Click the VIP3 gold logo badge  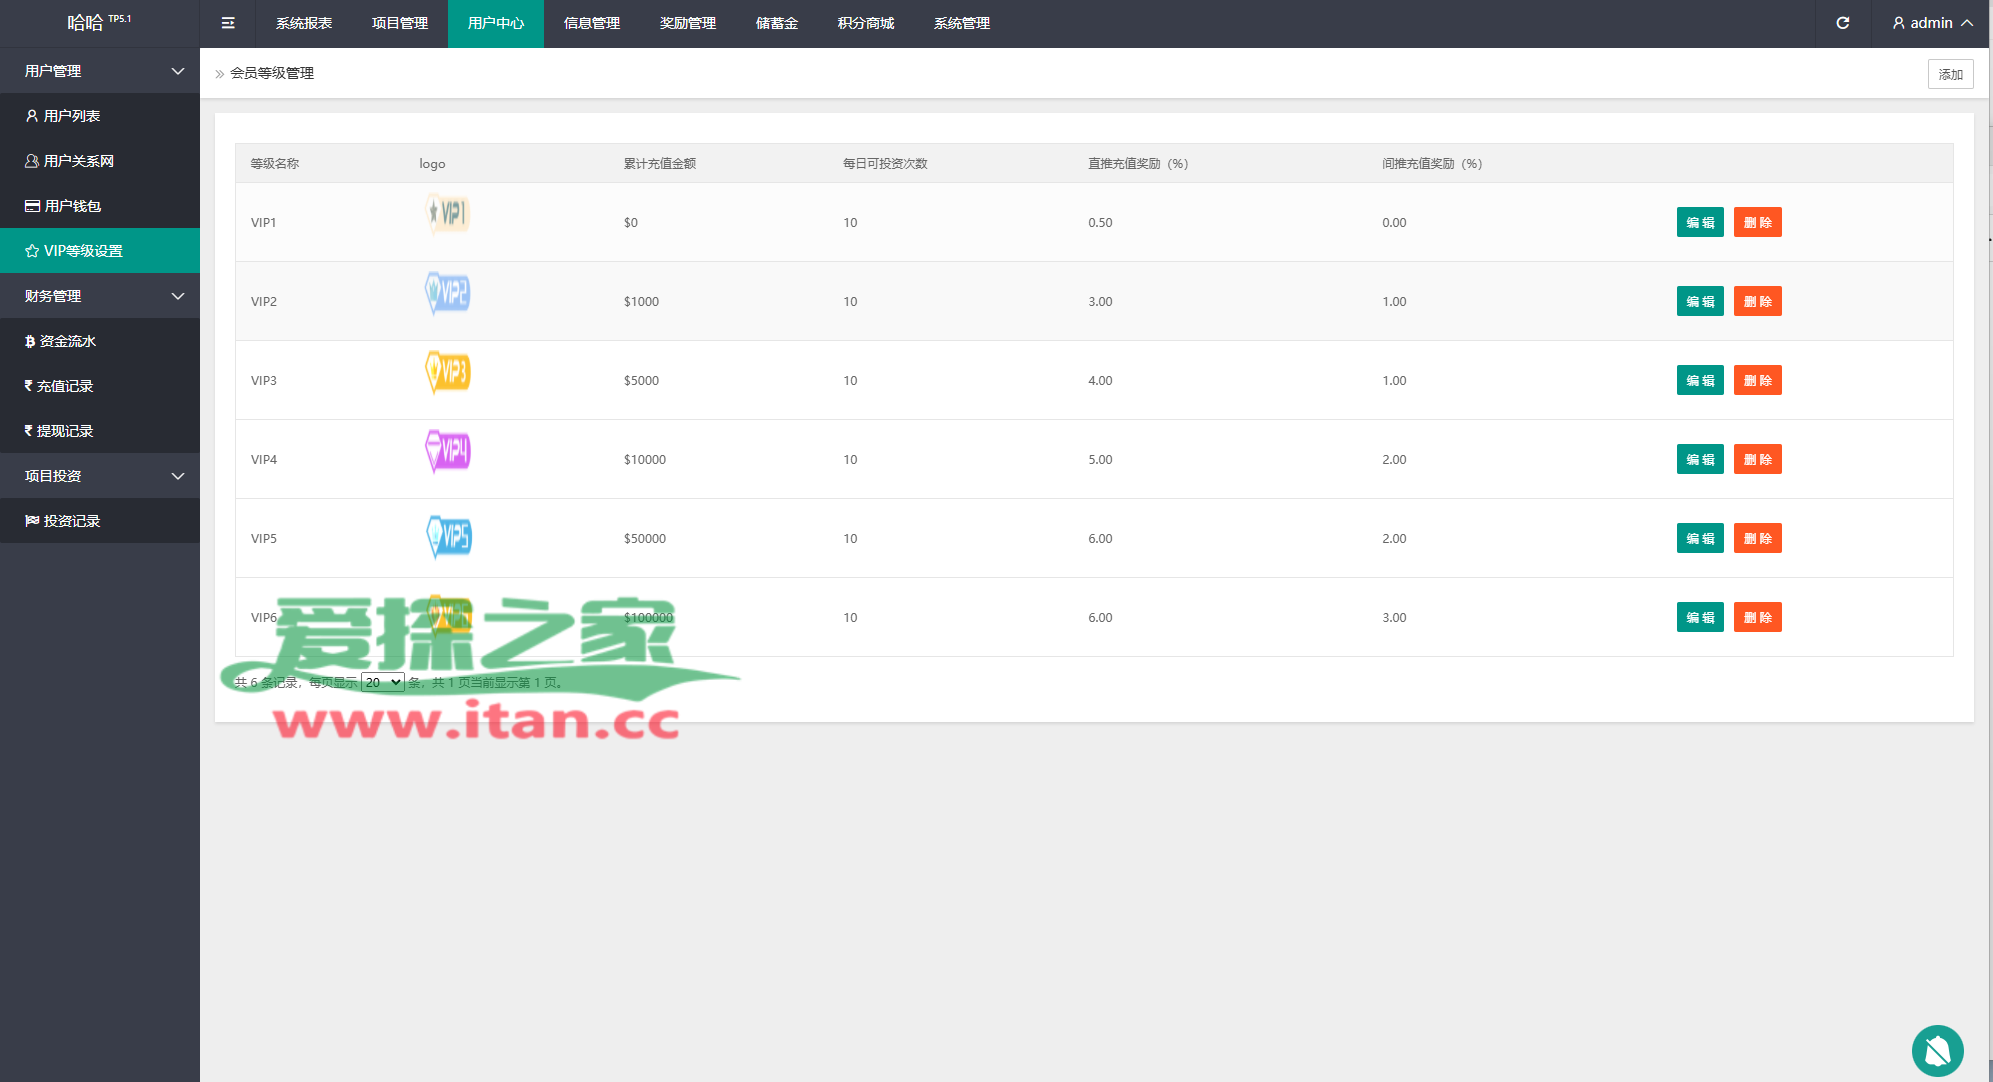tap(448, 372)
